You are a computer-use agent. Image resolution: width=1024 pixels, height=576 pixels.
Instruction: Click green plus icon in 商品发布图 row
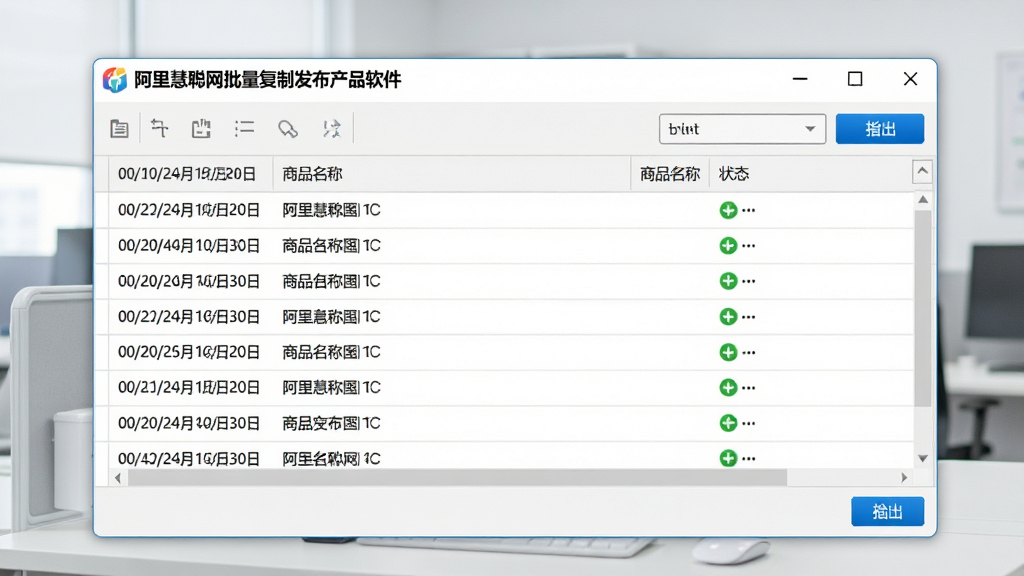pyautogui.click(x=728, y=423)
